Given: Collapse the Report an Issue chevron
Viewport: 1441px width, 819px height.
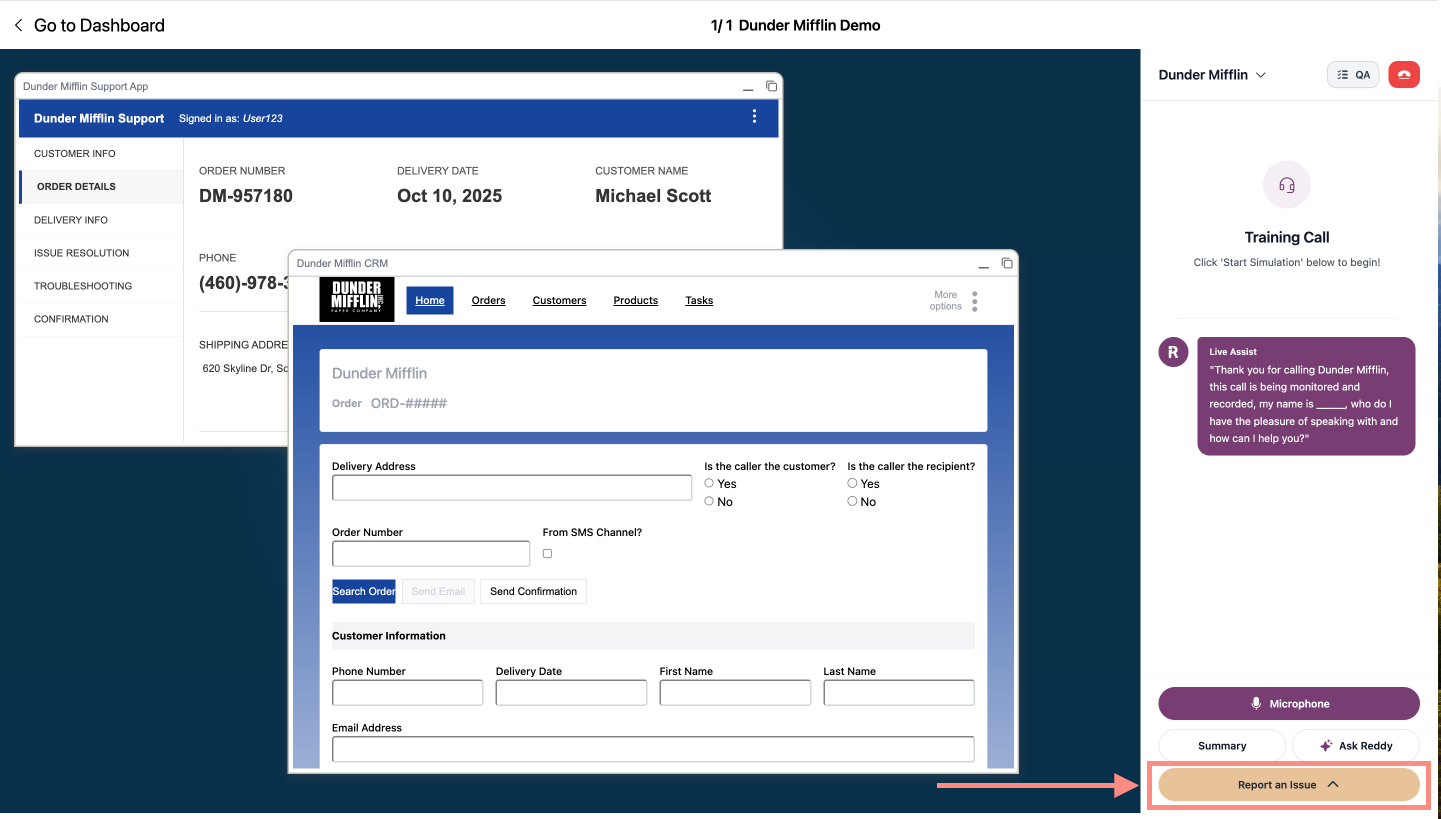Looking at the screenshot, I should tap(1331, 785).
